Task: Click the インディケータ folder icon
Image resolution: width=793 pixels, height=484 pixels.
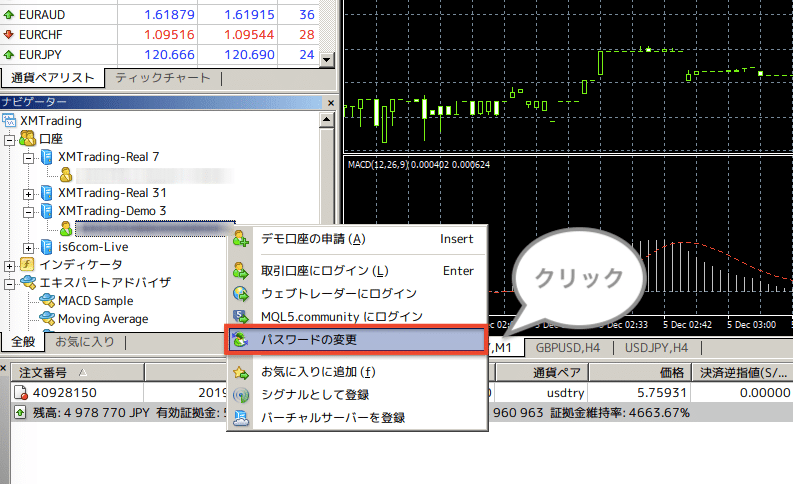Action: coord(27,265)
